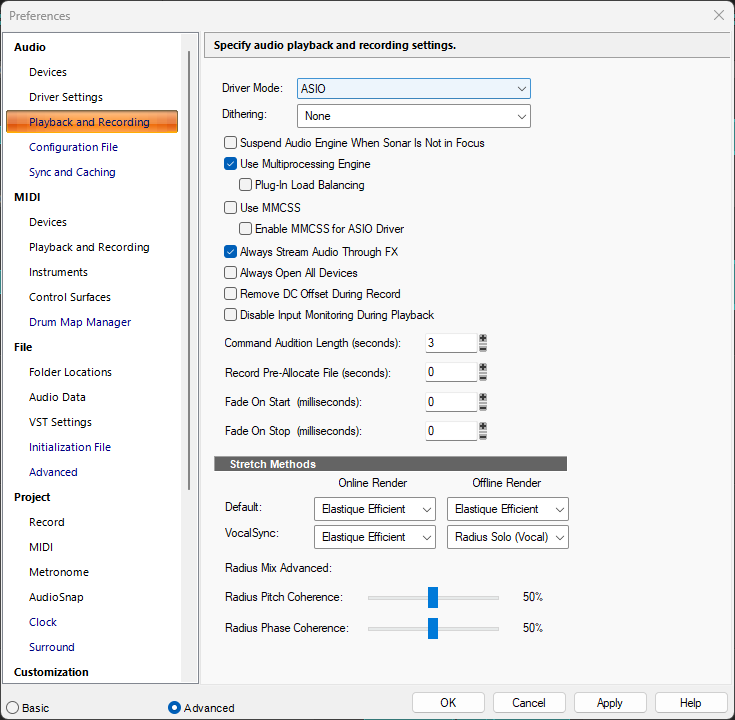Click Command Audition Length input field
The width and height of the screenshot is (735, 720).
point(451,343)
